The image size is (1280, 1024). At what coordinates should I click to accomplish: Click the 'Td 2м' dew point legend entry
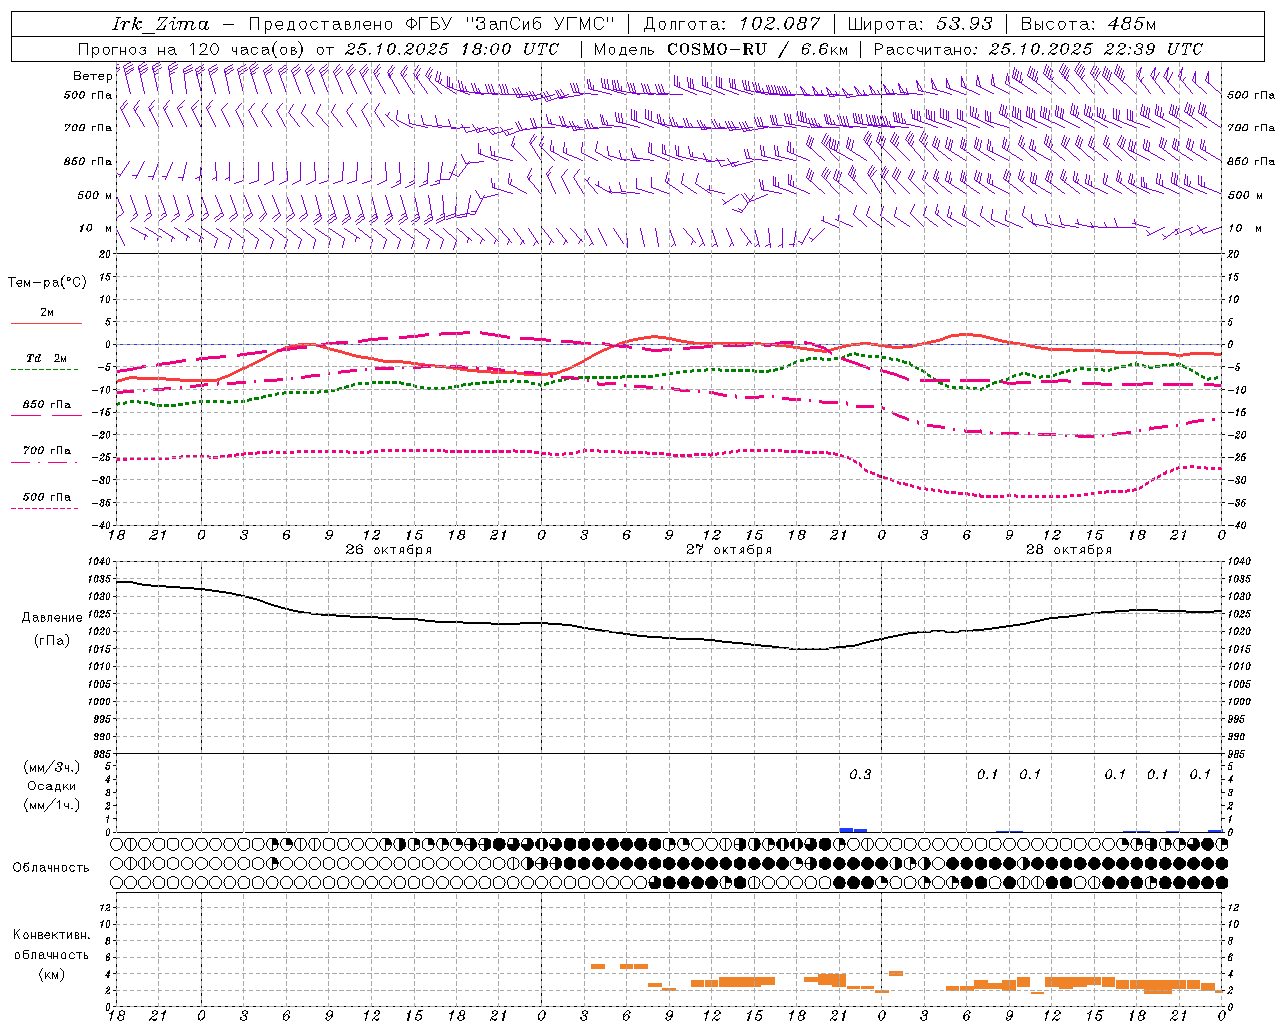(47, 358)
